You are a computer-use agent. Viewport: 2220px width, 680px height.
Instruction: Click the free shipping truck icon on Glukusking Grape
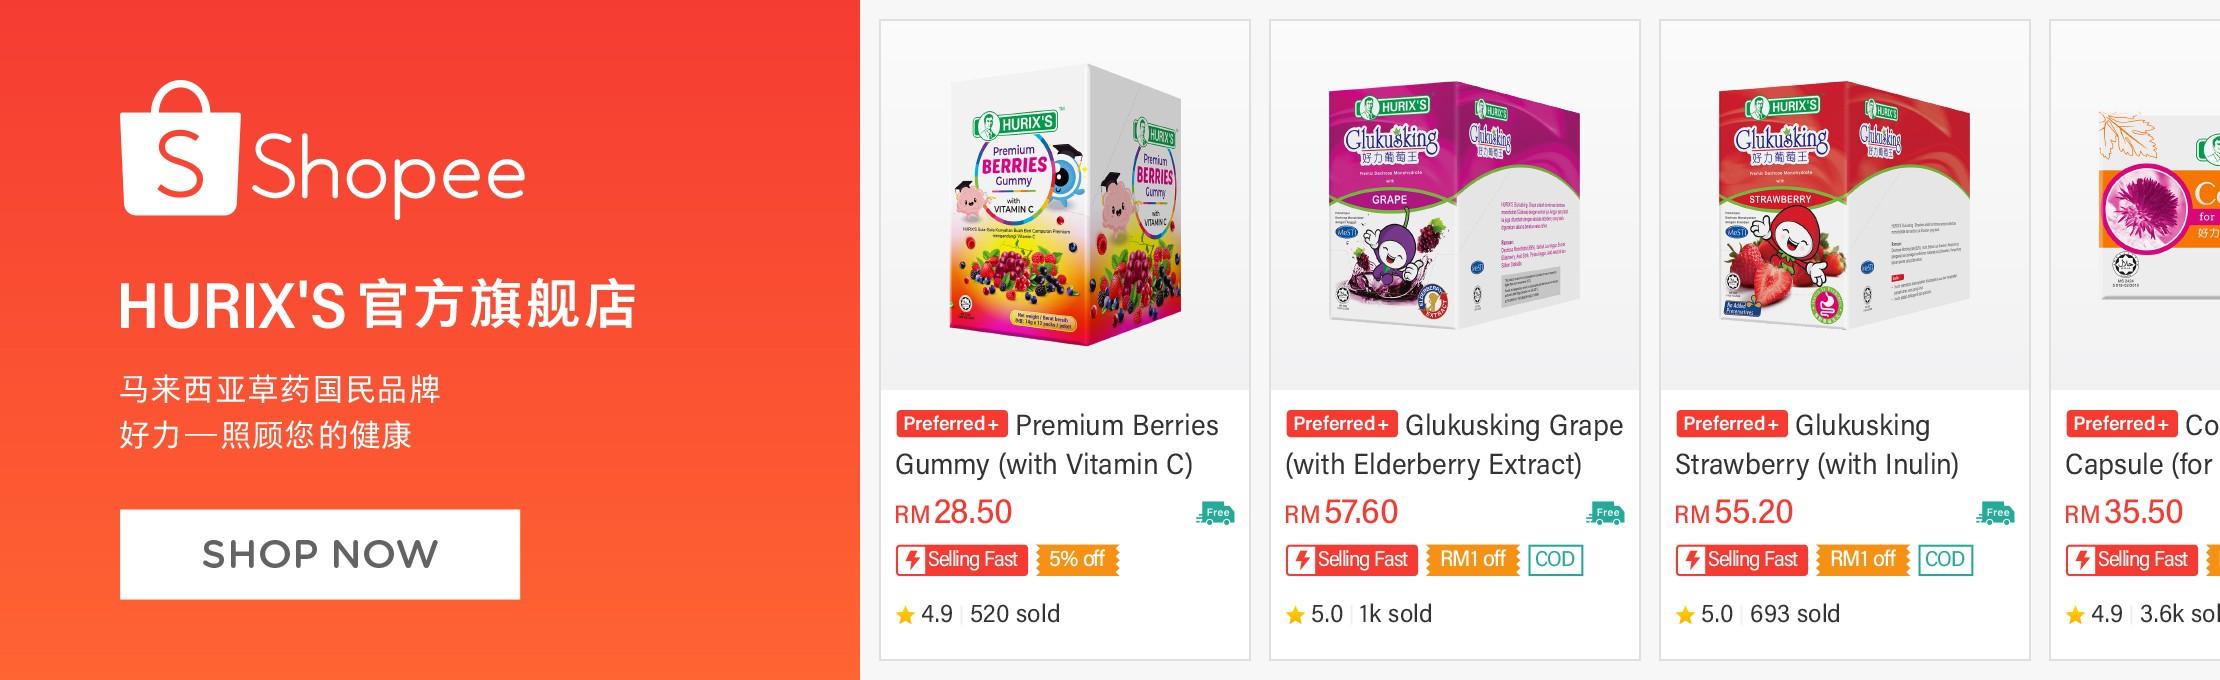1605,513
